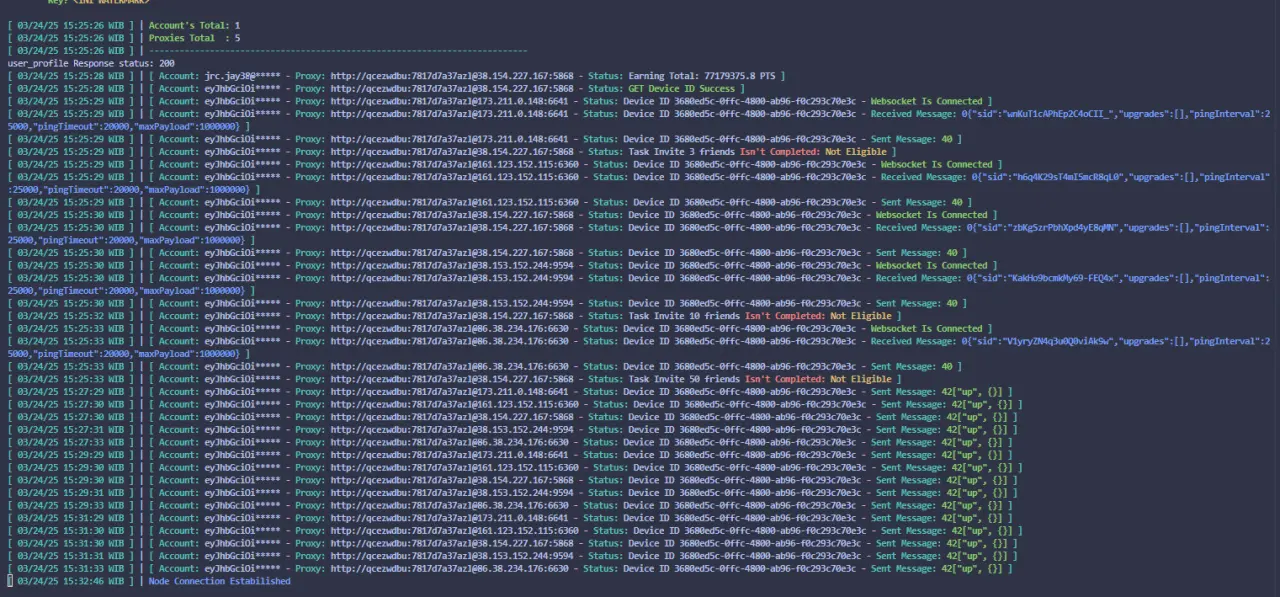Click the timestamp "03/24/25 15:29:31 WIB"
This screenshot has height=597, width=1280.
point(70,493)
